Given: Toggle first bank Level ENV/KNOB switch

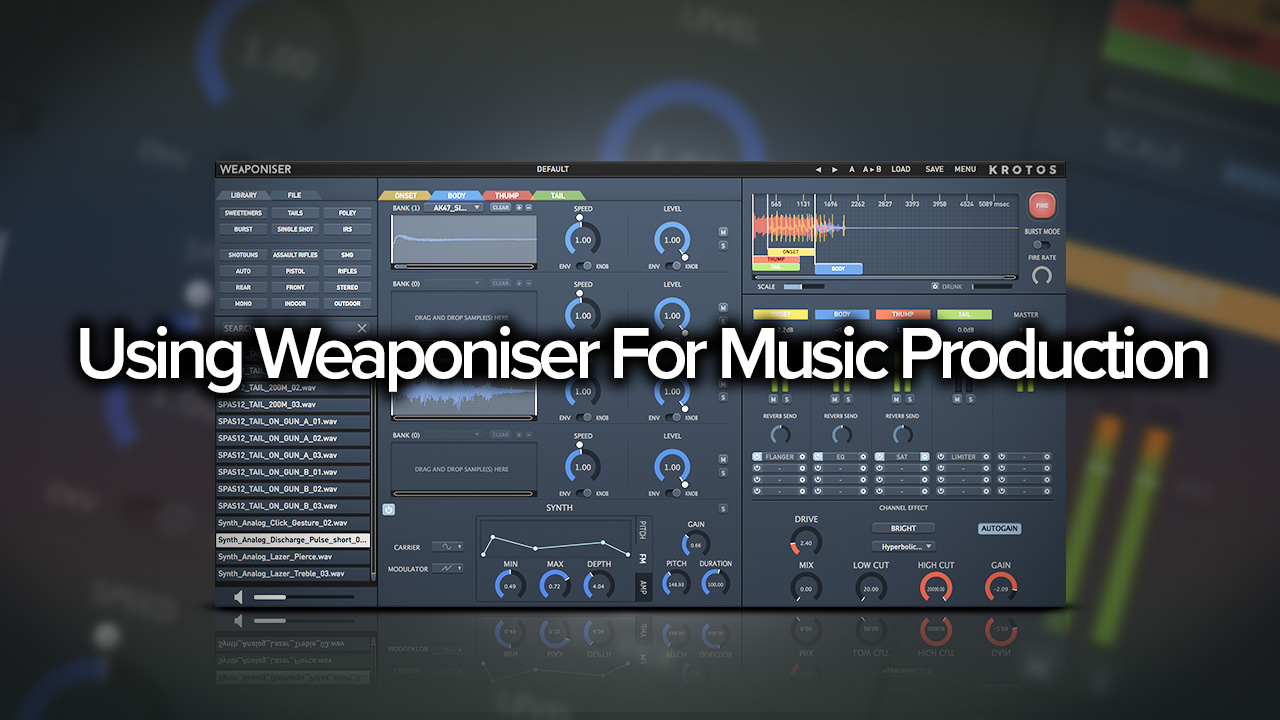Looking at the screenshot, I should [672, 267].
